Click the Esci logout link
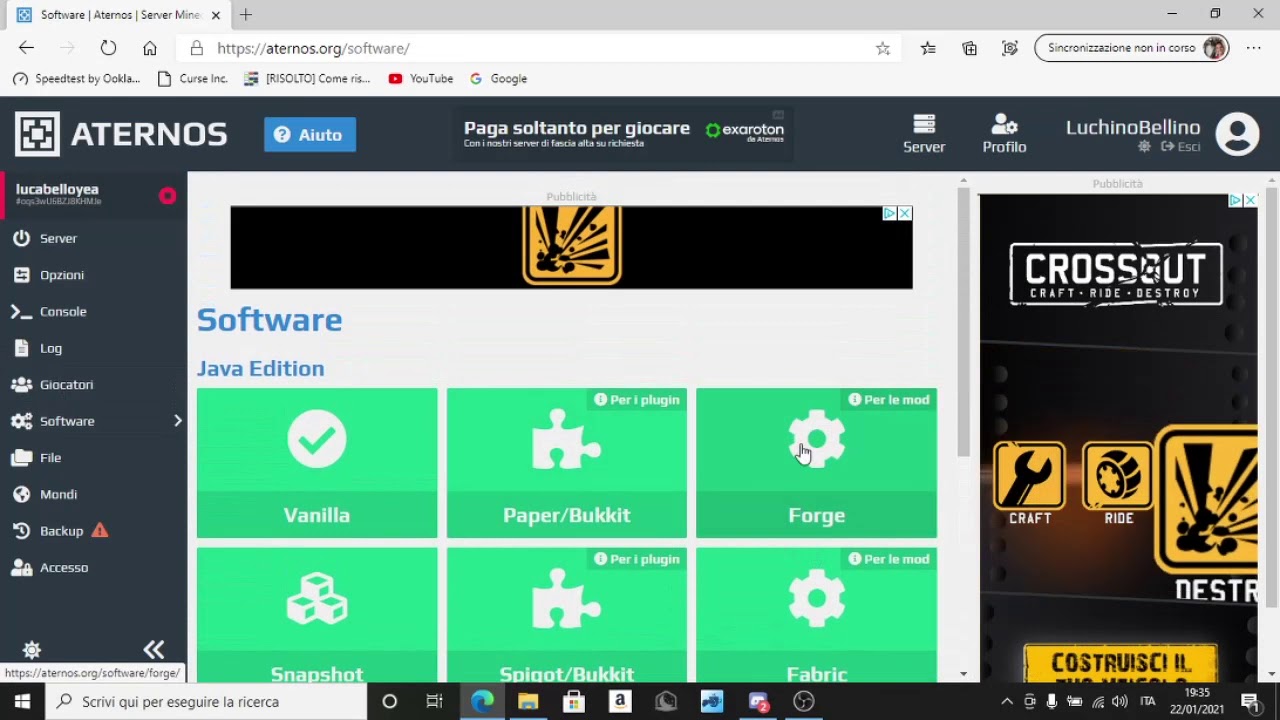The height and width of the screenshot is (720, 1280). point(1180,146)
